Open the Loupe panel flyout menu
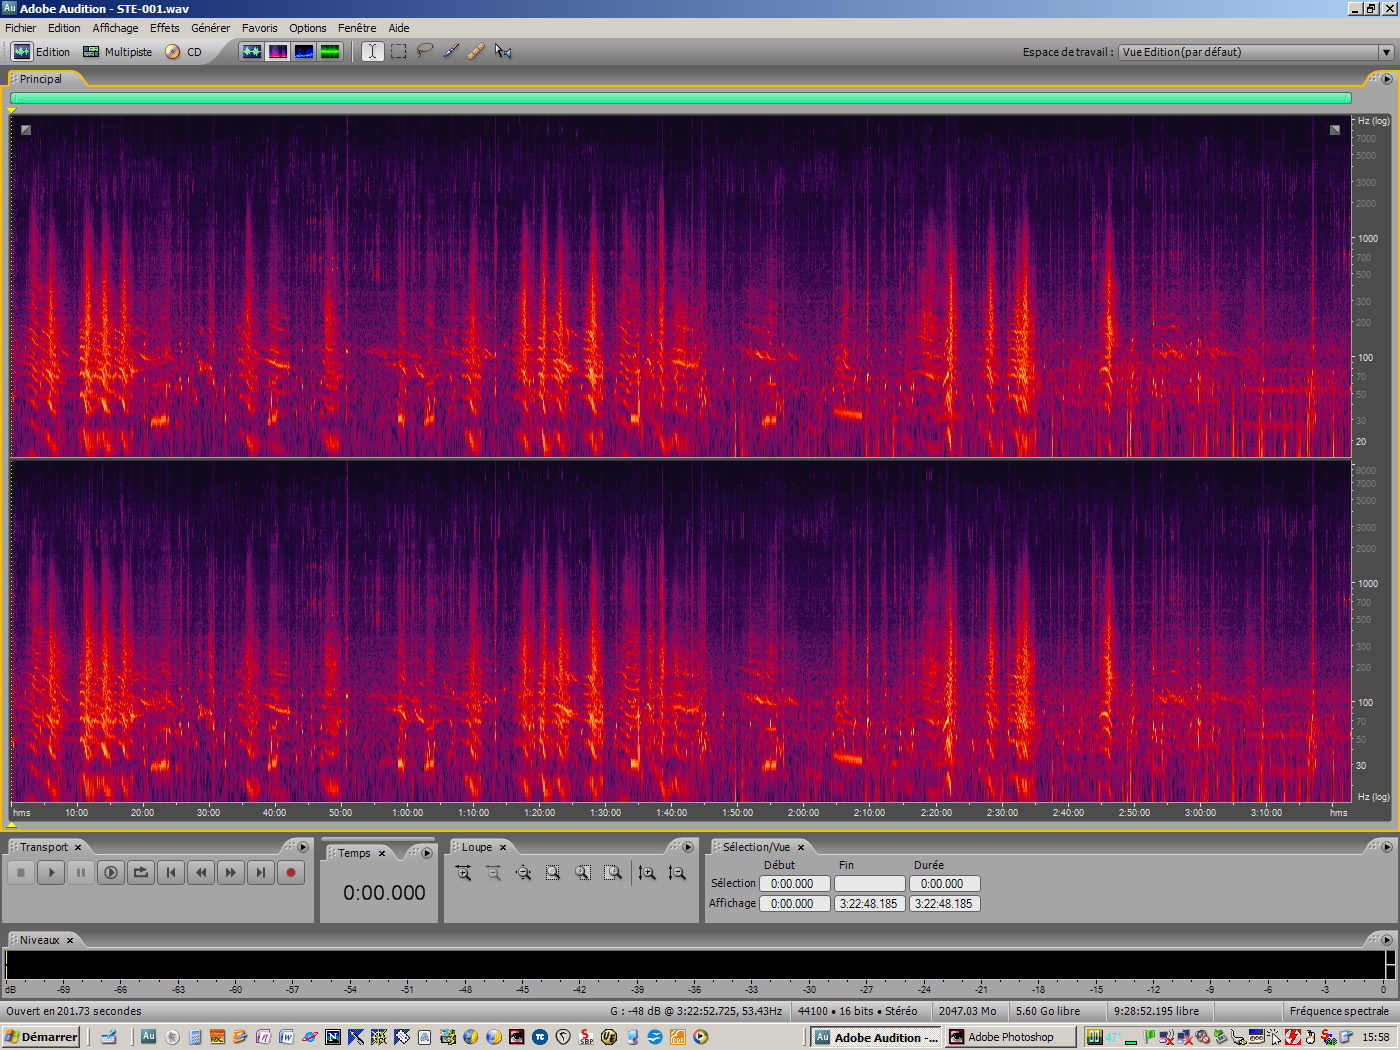The image size is (1400, 1050). [688, 846]
